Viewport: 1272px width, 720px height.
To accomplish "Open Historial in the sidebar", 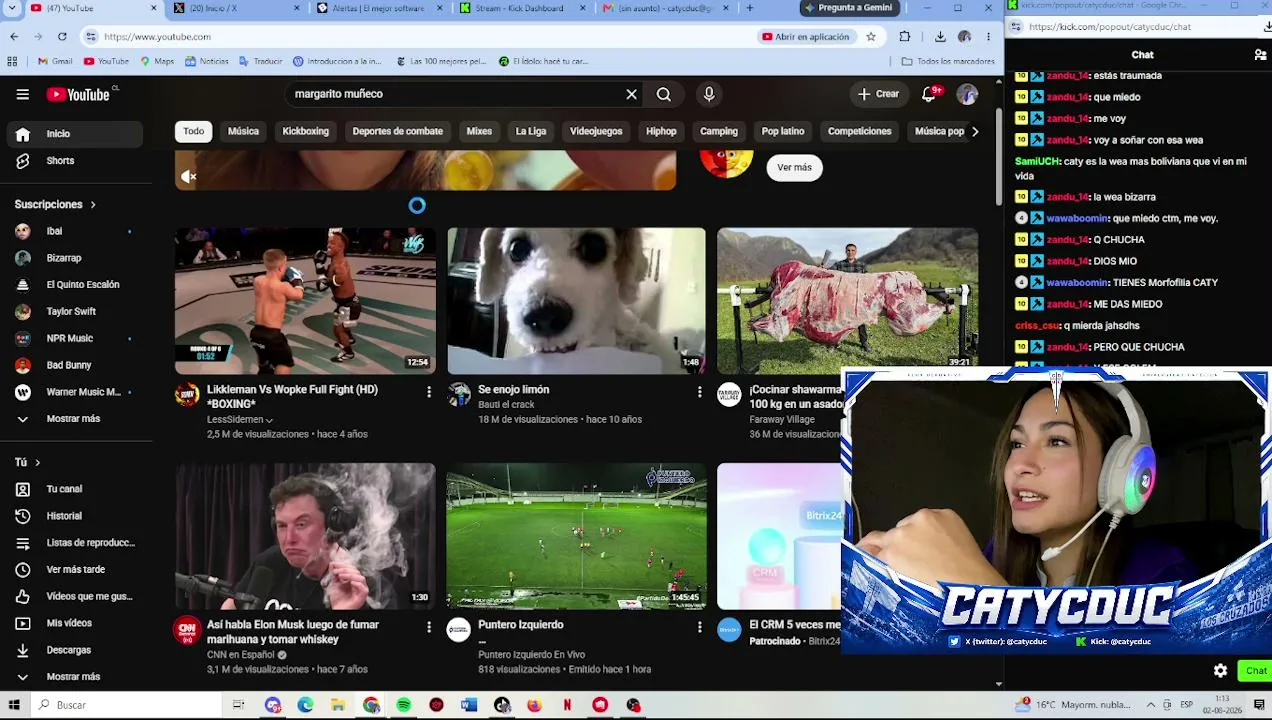I will point(76,516).
